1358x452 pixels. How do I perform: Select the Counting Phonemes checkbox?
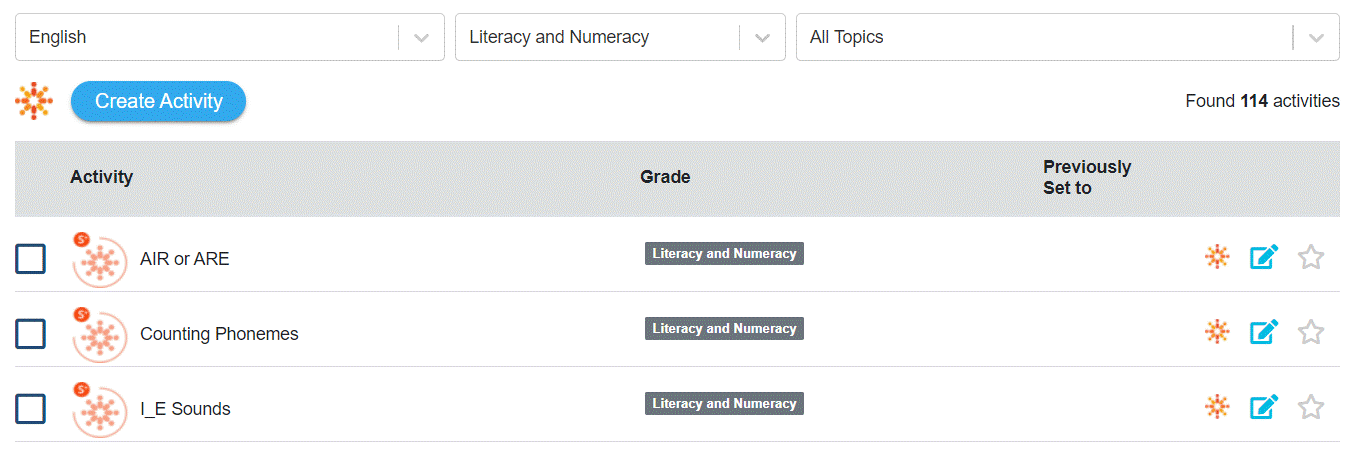tap(31, 334)
